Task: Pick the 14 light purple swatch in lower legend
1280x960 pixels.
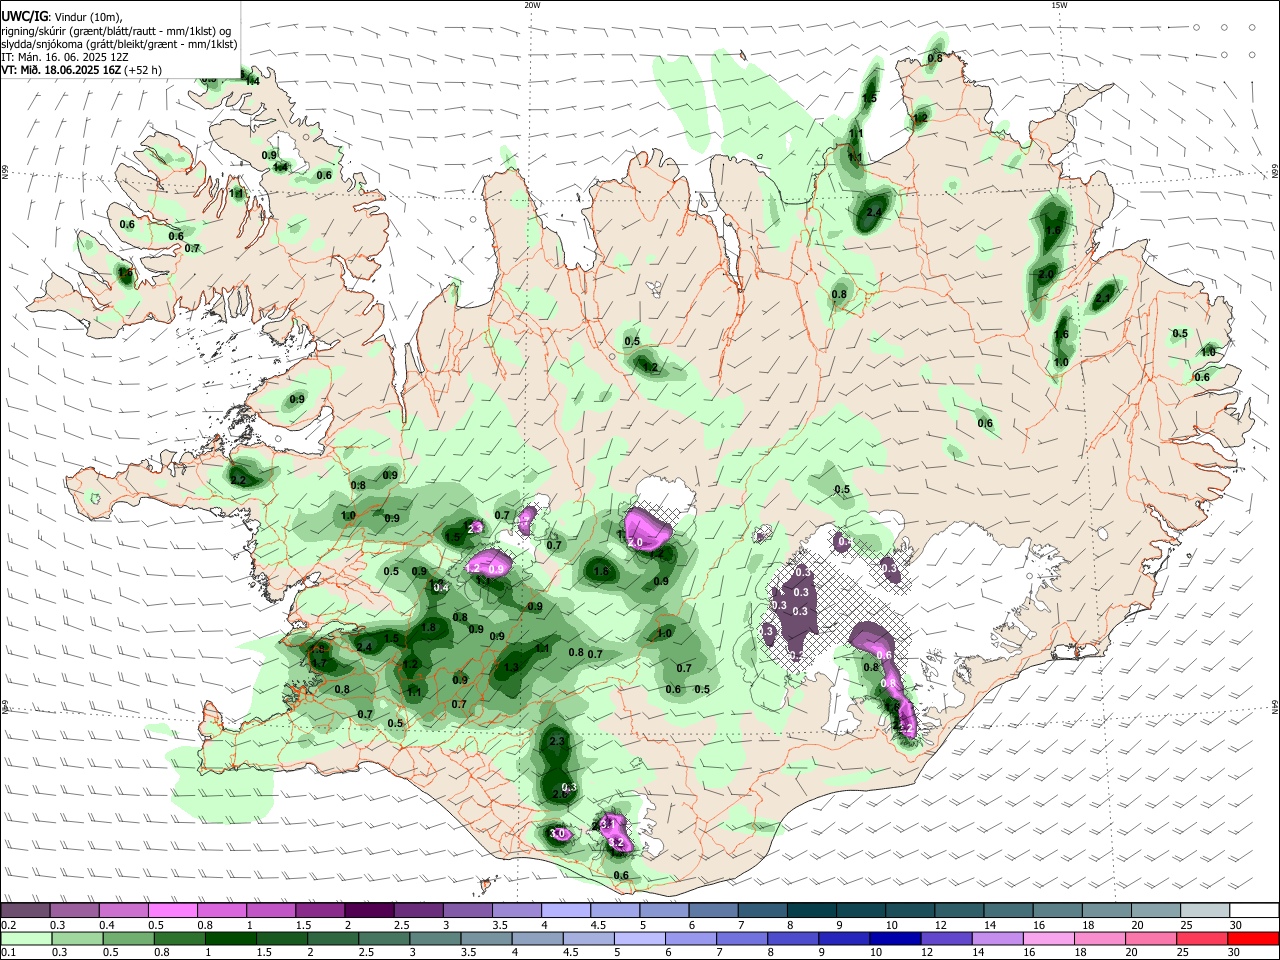Action: tap(998, 938)
